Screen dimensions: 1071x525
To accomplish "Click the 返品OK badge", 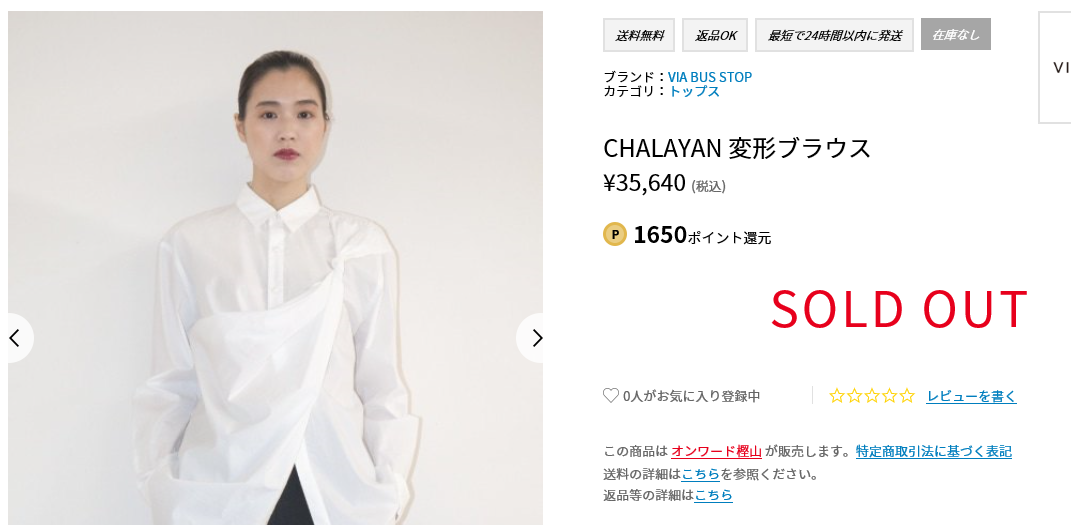I will pos(715,35).
